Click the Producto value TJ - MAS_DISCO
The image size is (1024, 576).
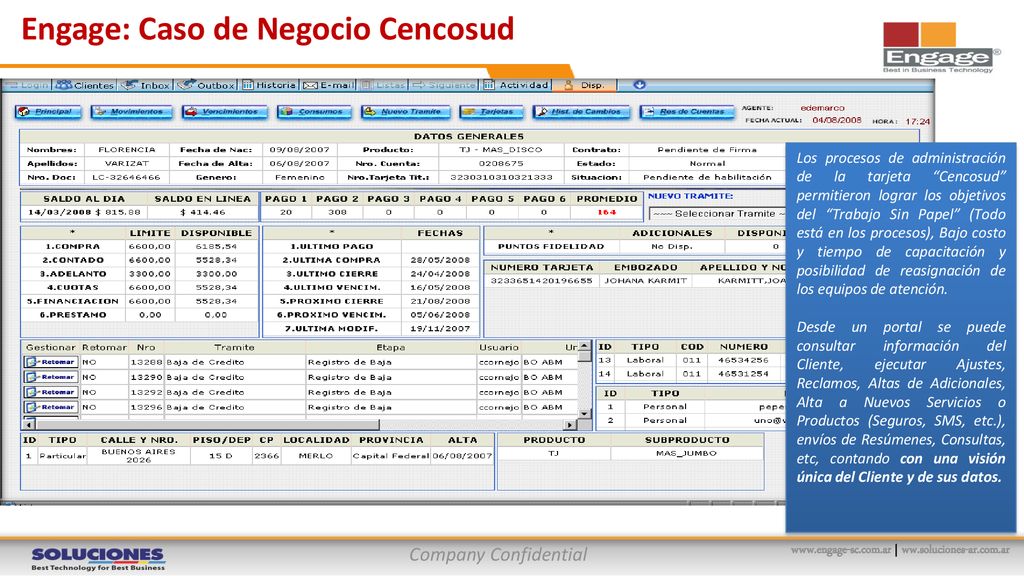(501, 150)
